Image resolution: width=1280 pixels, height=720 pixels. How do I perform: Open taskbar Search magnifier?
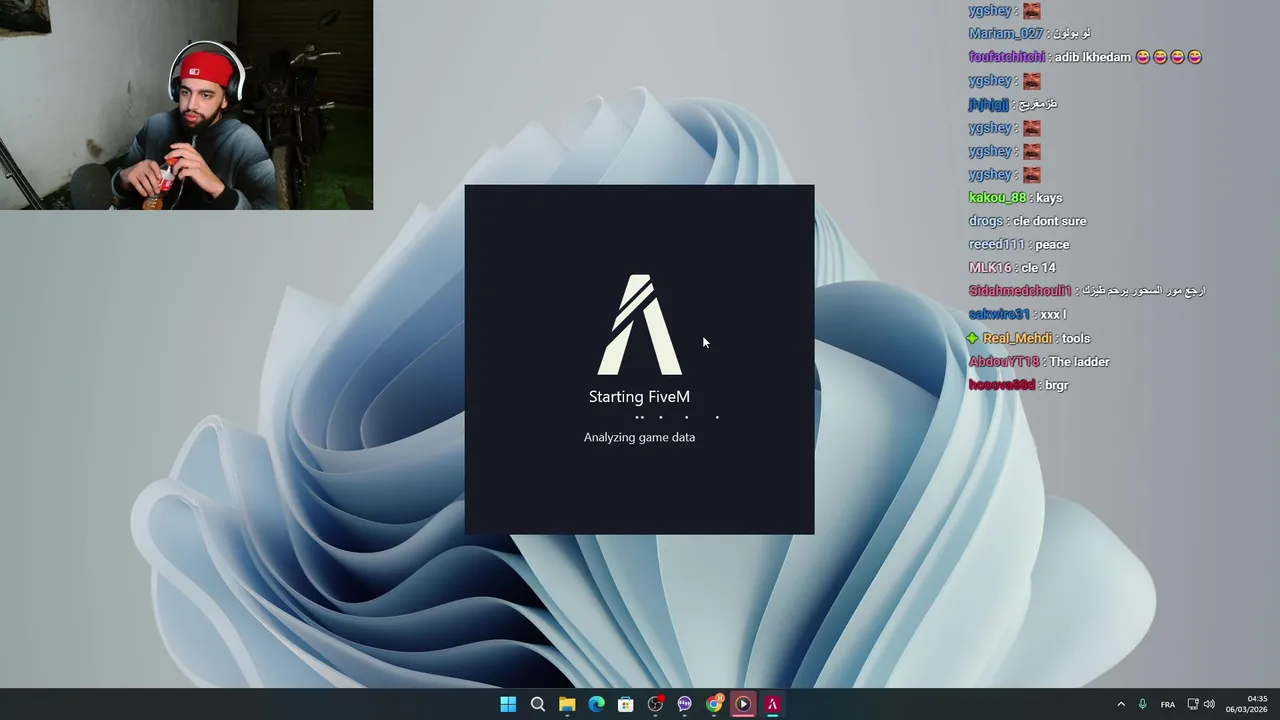coord(537,704)
